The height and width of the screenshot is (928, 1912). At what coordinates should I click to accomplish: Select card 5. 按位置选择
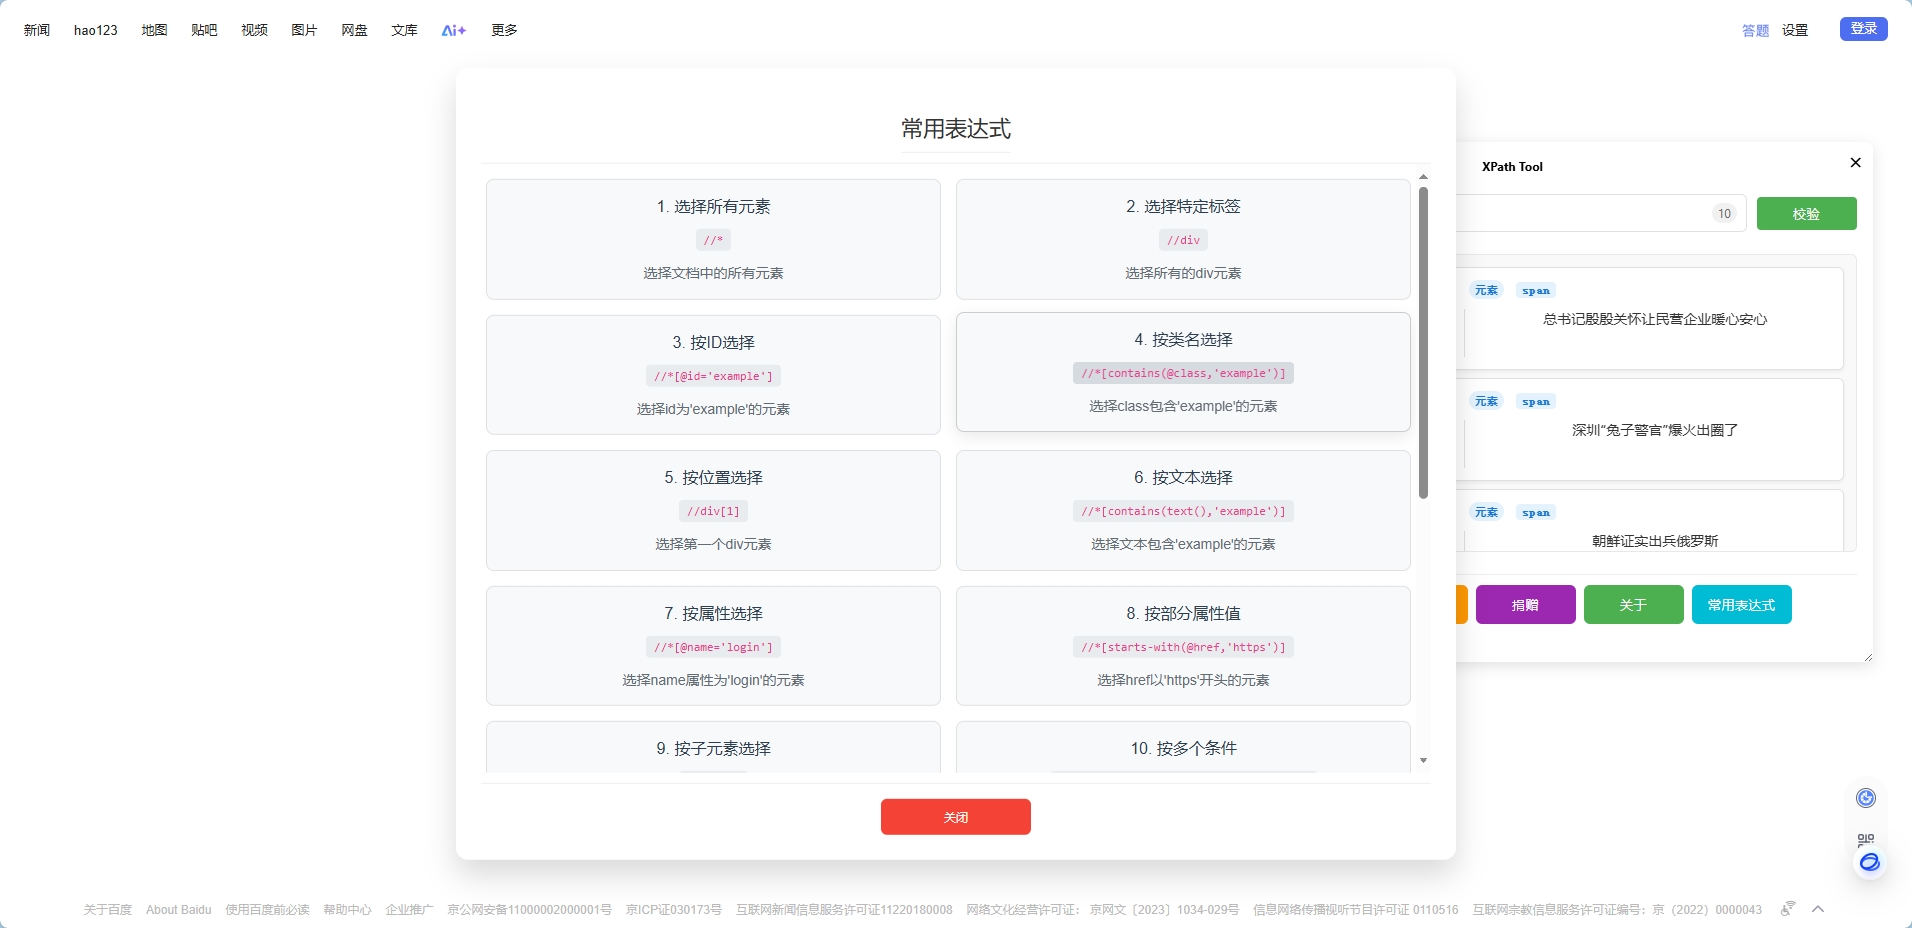pos(713,510)
